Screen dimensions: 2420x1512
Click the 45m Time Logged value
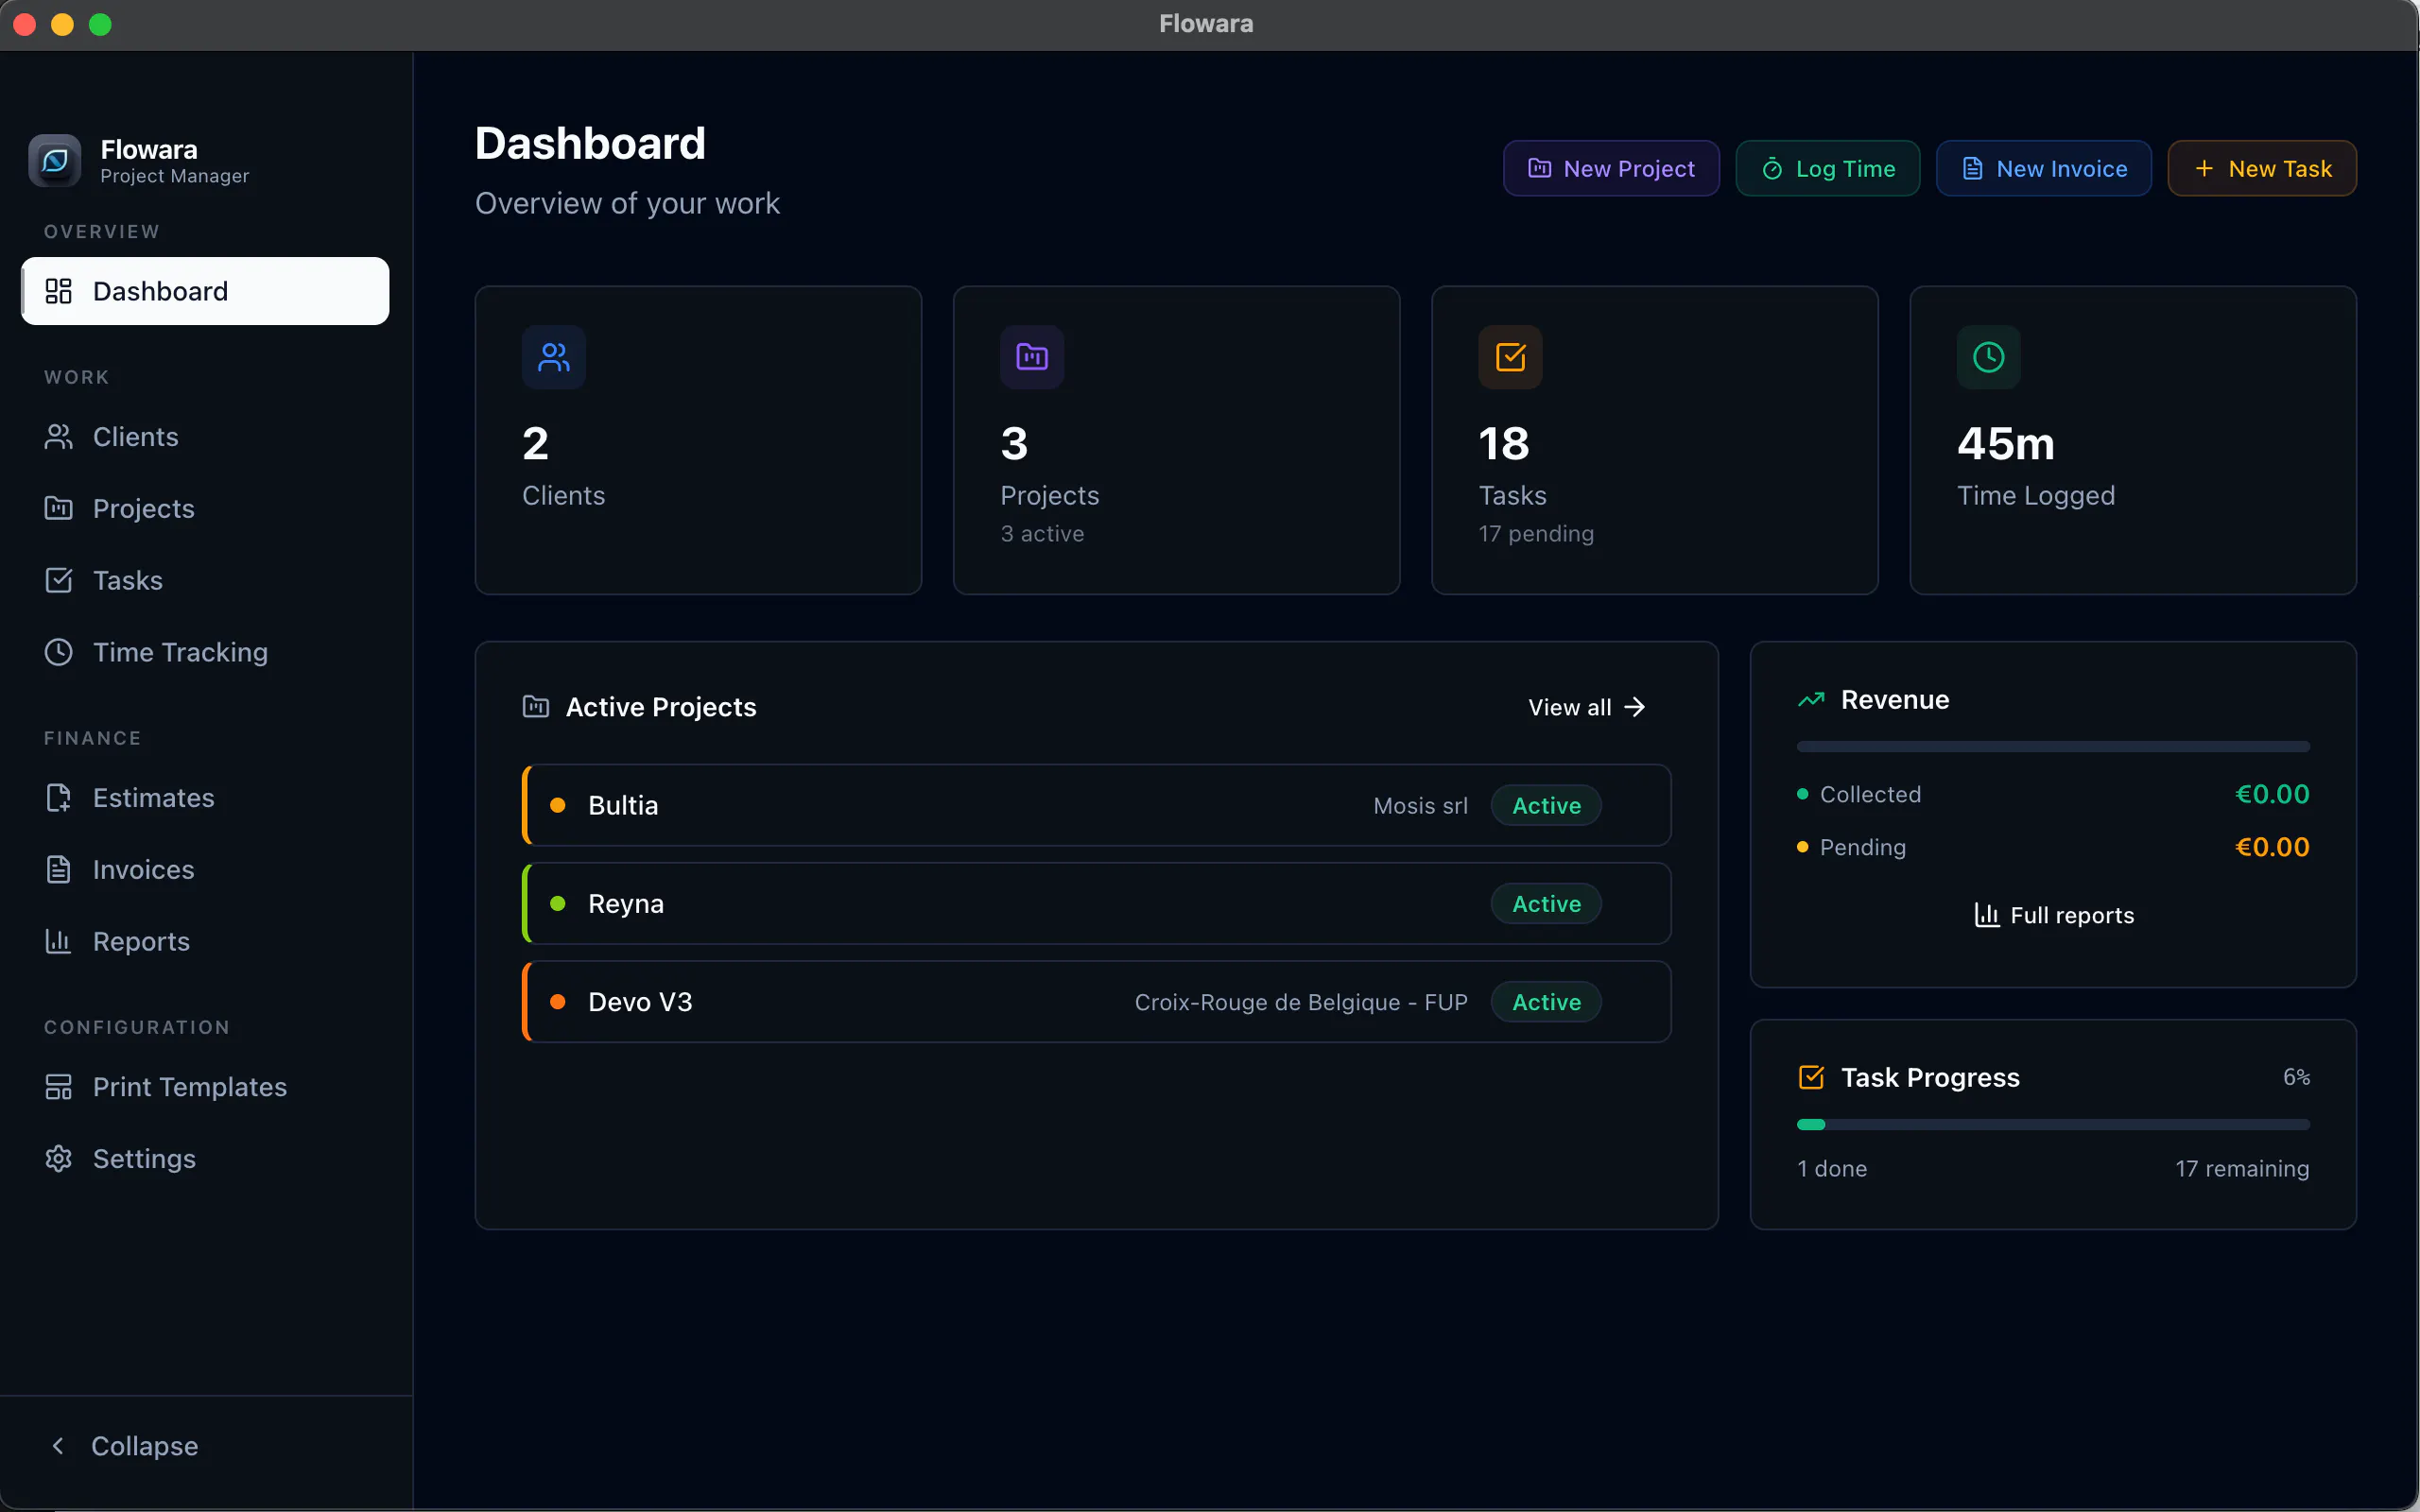2005,443
